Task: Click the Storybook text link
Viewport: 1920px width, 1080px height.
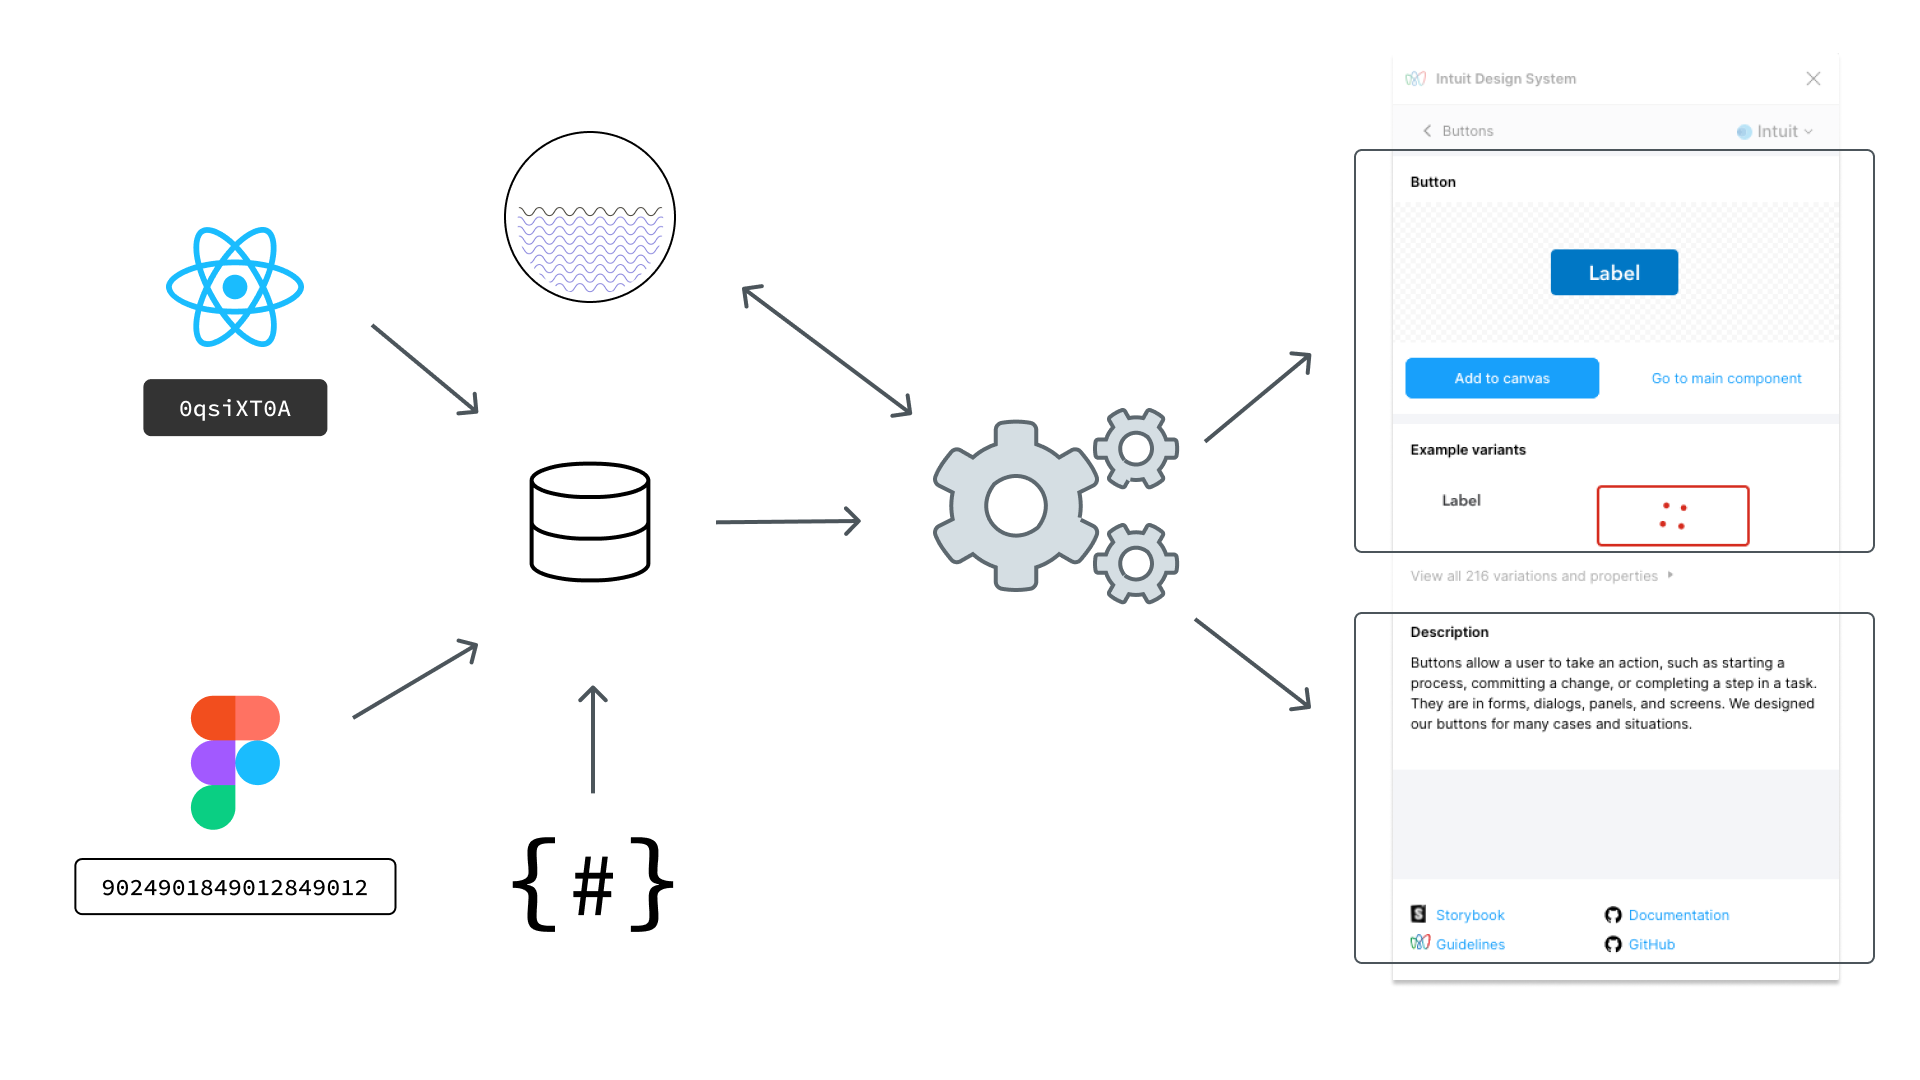Action: [1468, 914]
